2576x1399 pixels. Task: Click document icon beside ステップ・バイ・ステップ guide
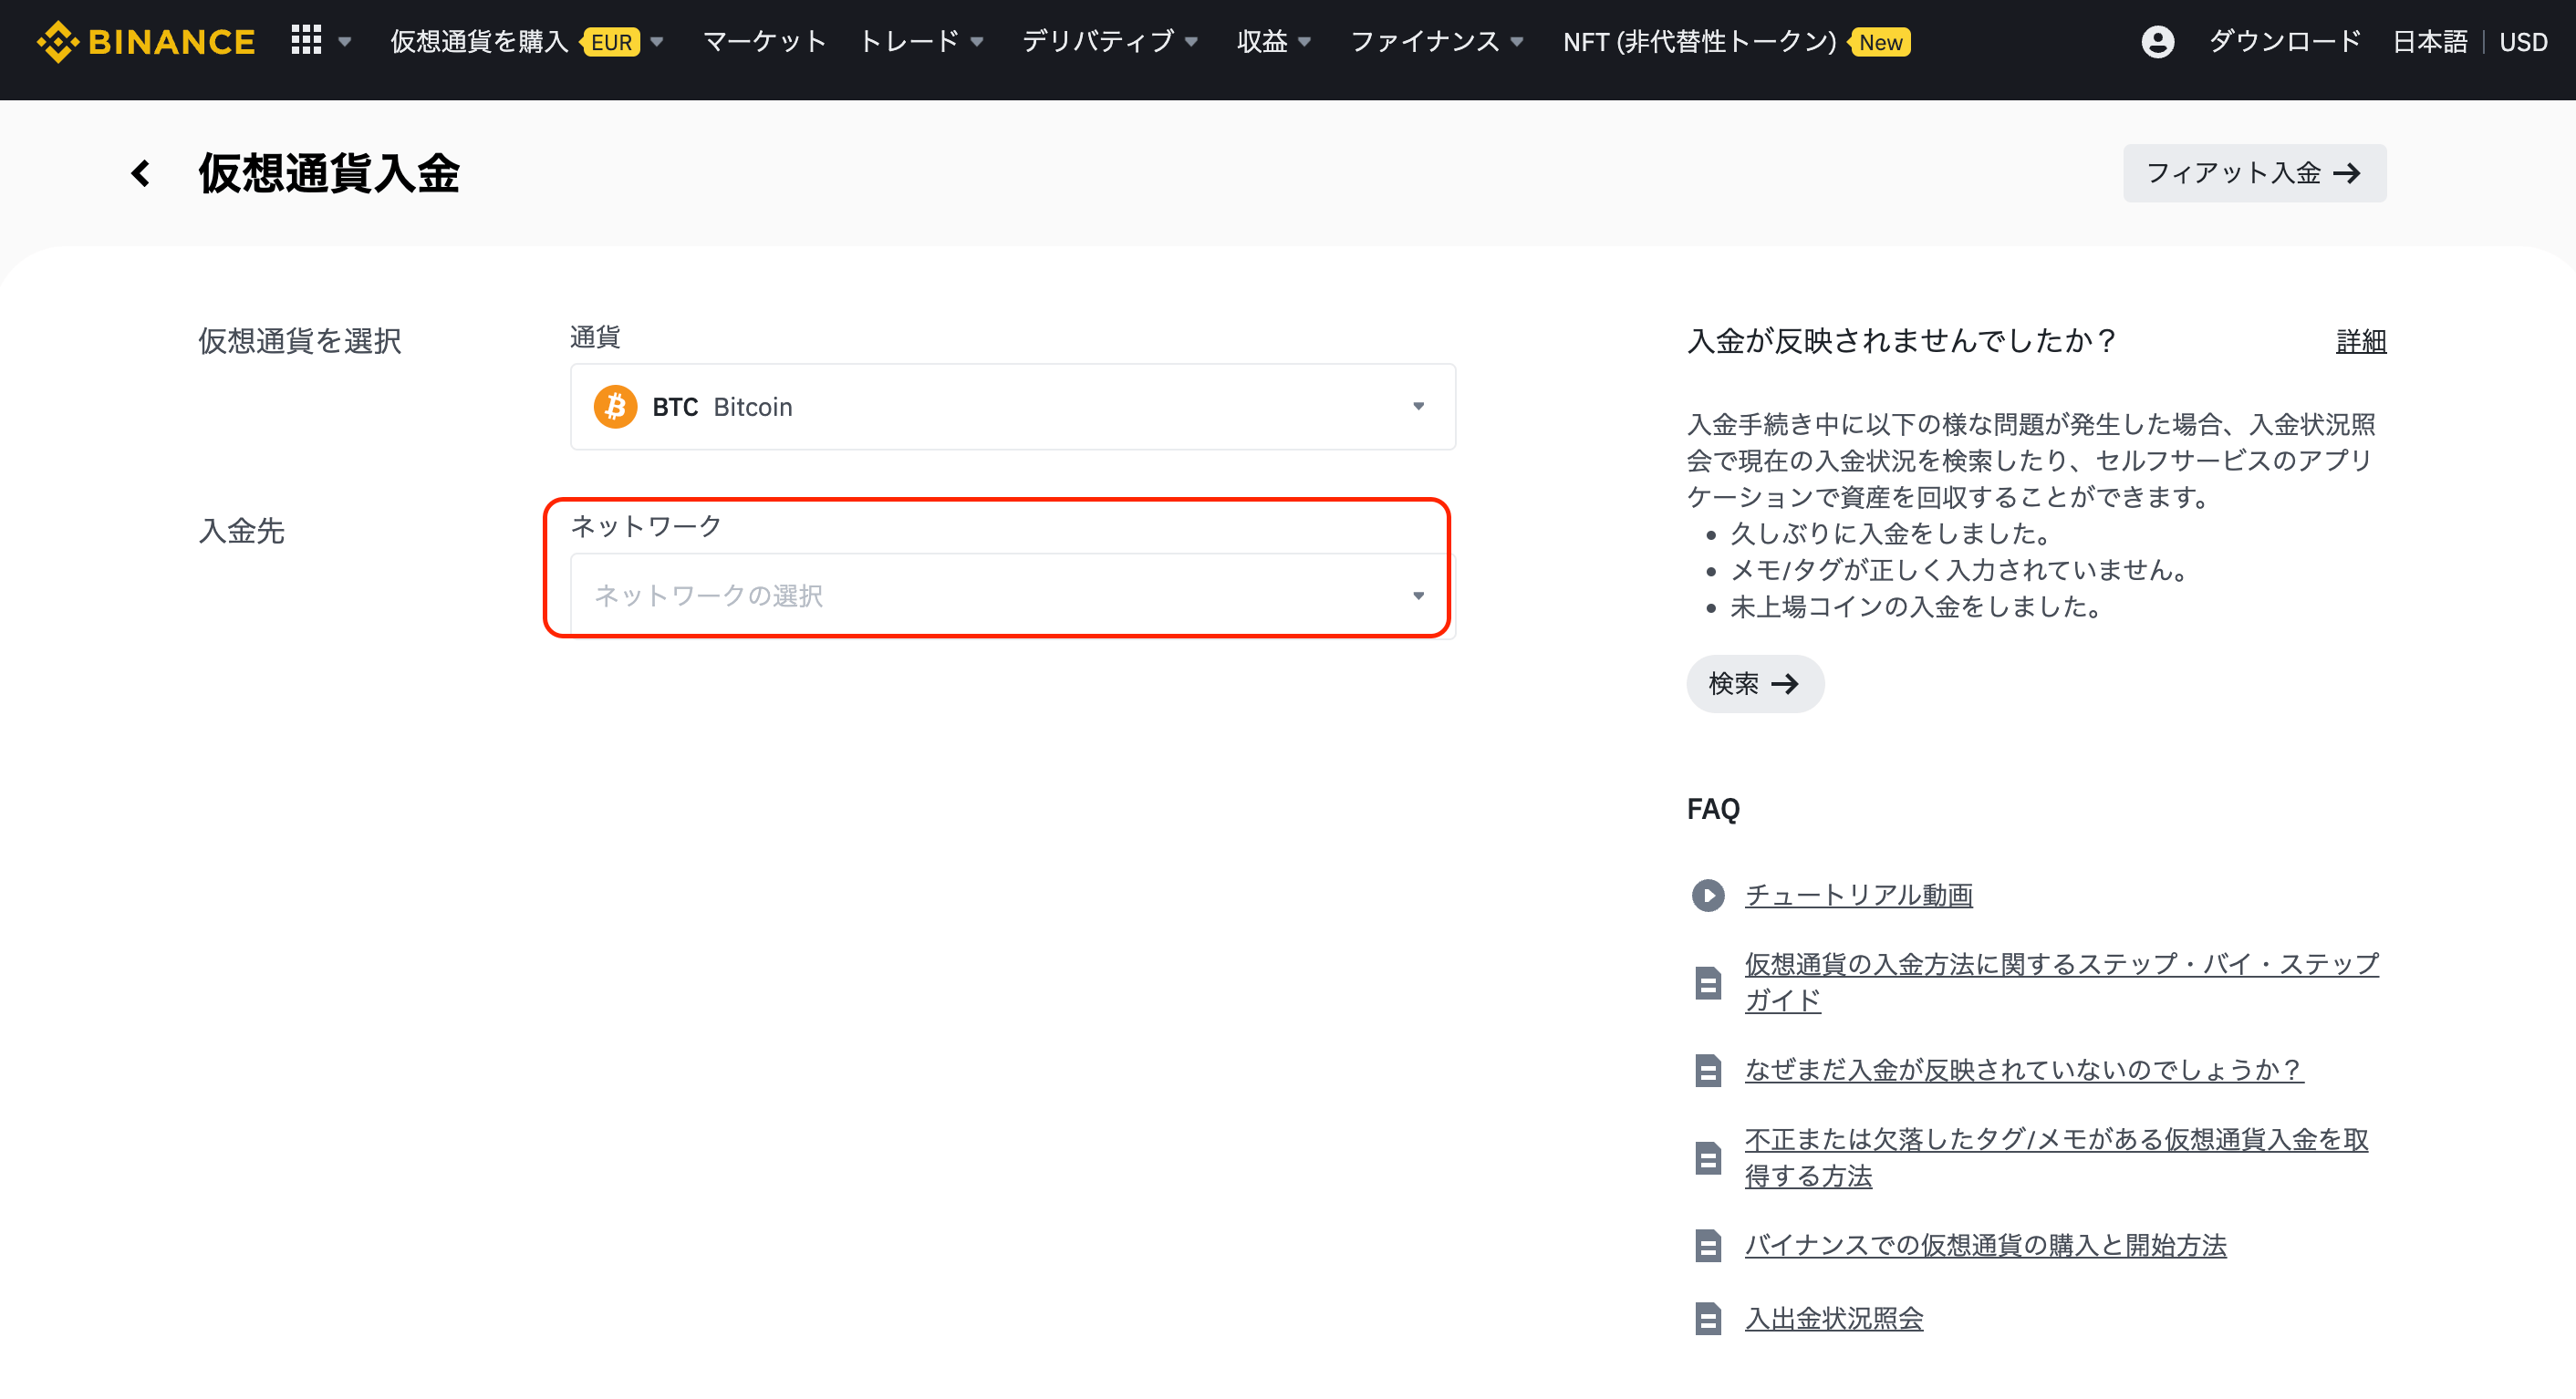coord(1707,983)
